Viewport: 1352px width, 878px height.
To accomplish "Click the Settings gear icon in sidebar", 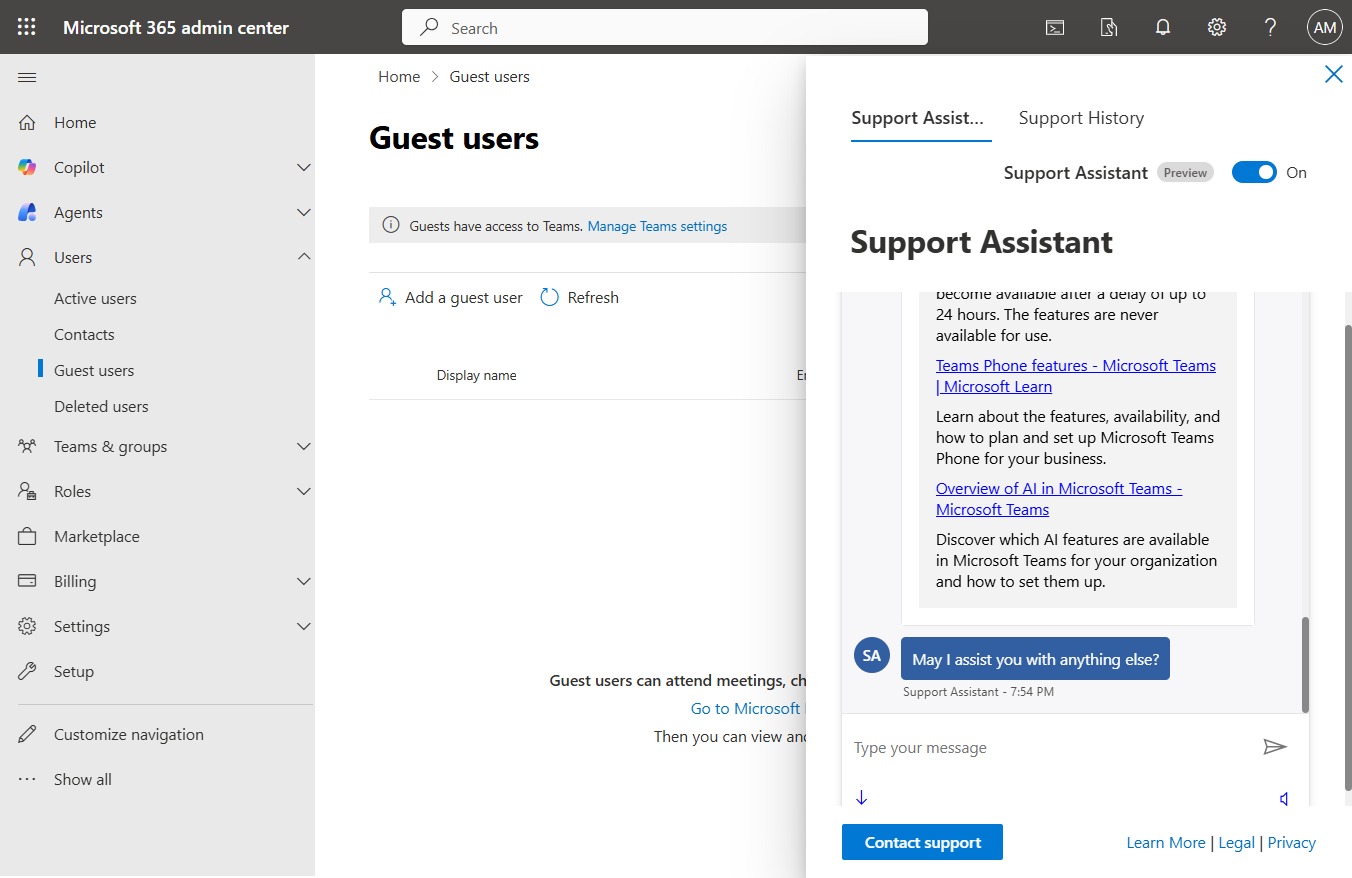I will point(27,626).
